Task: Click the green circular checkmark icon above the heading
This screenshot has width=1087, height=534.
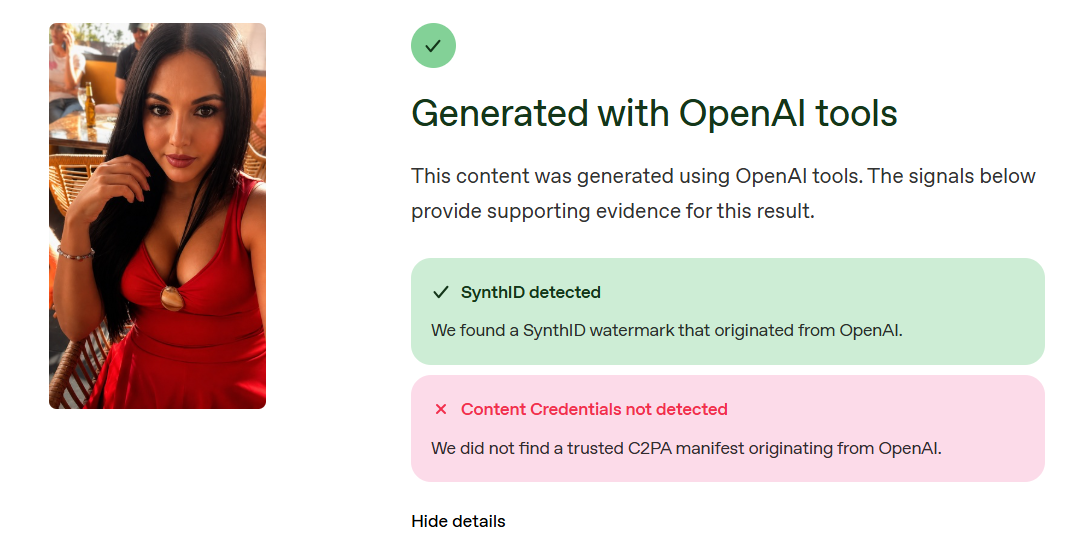Action: click(433, 46)
